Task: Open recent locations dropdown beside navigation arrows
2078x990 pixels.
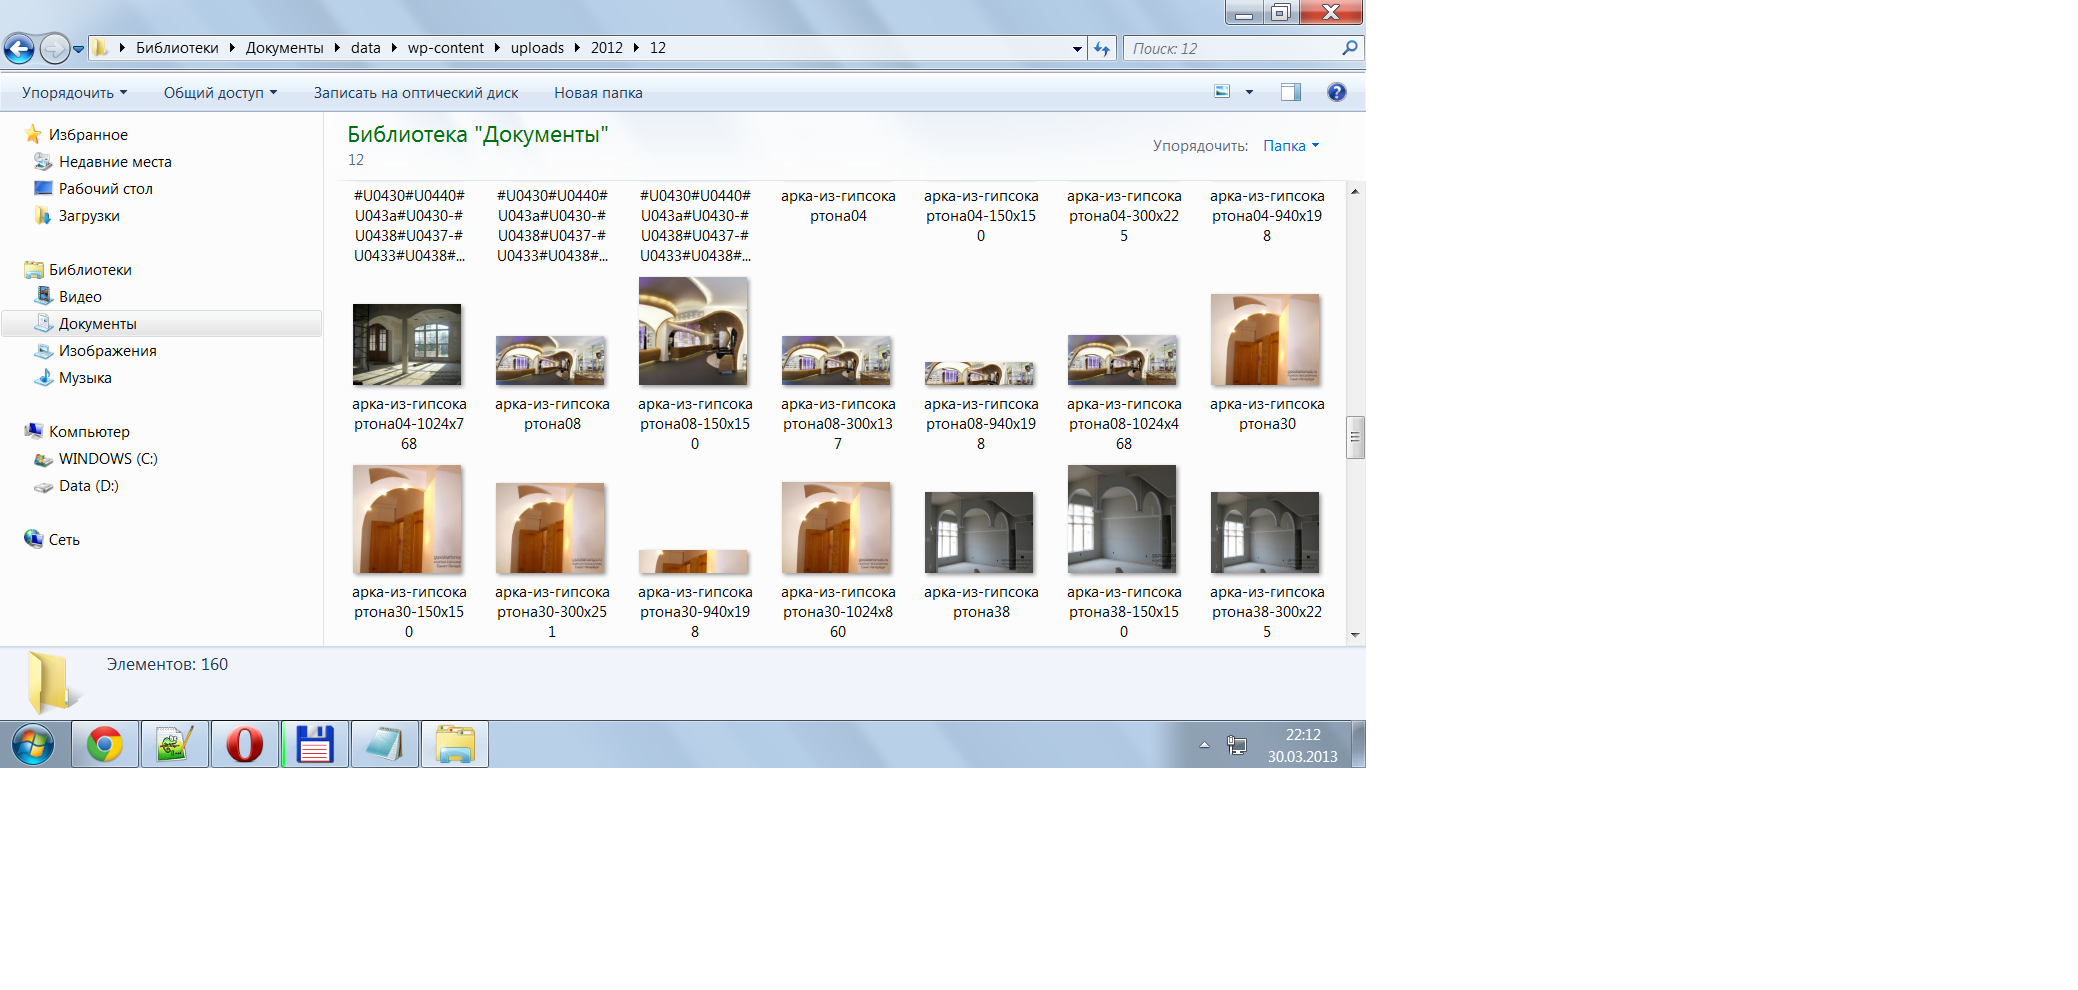Action: pos(78,49)
